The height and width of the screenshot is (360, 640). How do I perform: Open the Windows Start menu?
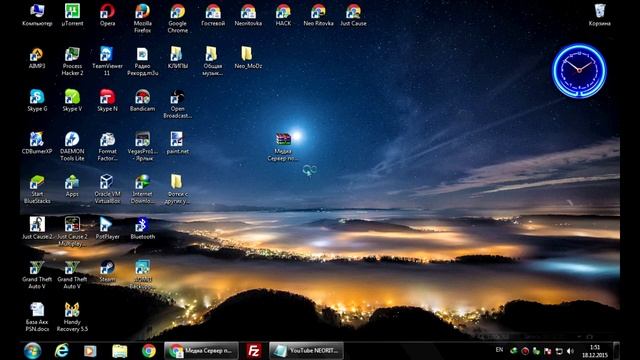[x=32, y=351]
